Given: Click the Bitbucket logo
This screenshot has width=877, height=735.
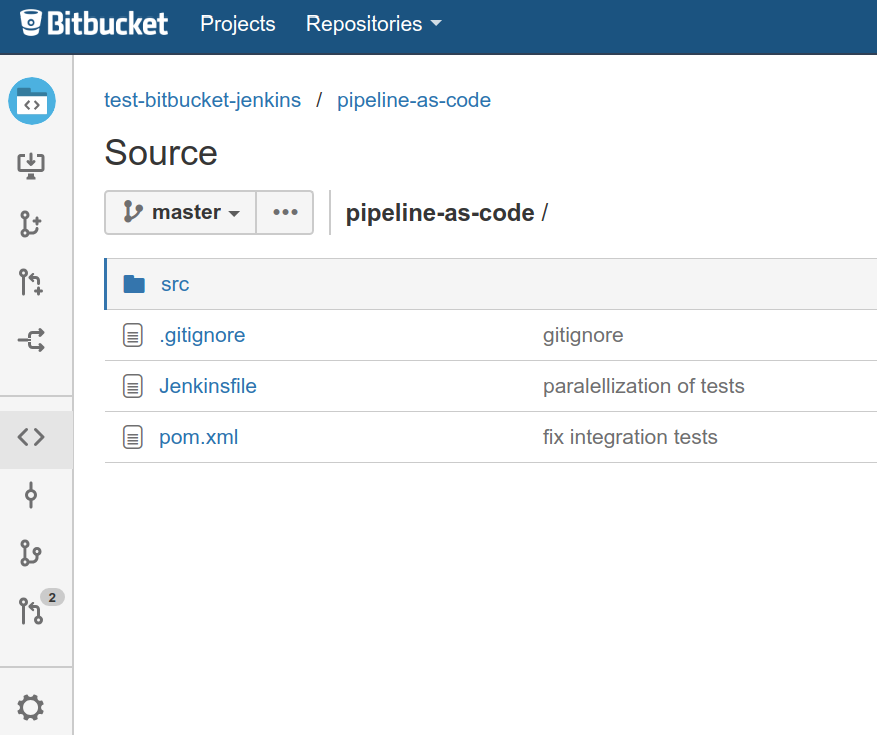Looking at the screenshot, I should coord(94,24).
